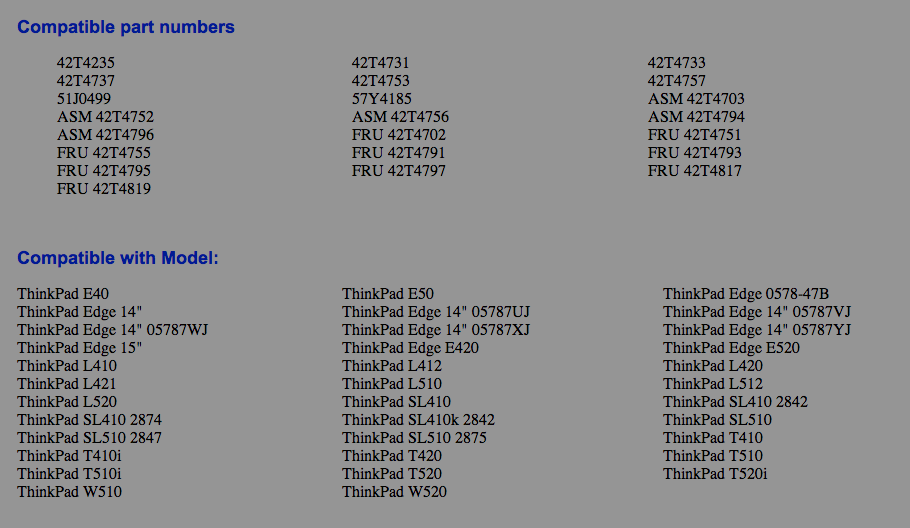This screenshot has width=910, height=528.
Task: Select part number 42T4235
Action: pyautogui.click(x=86, y=63)
